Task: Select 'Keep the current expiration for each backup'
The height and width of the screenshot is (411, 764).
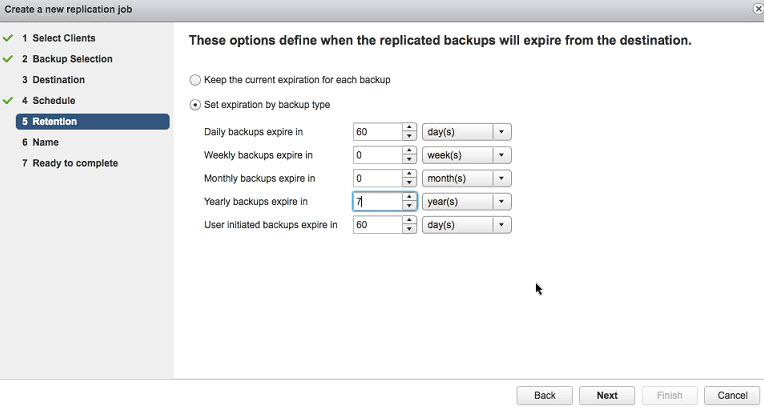Action: point(194,80)
